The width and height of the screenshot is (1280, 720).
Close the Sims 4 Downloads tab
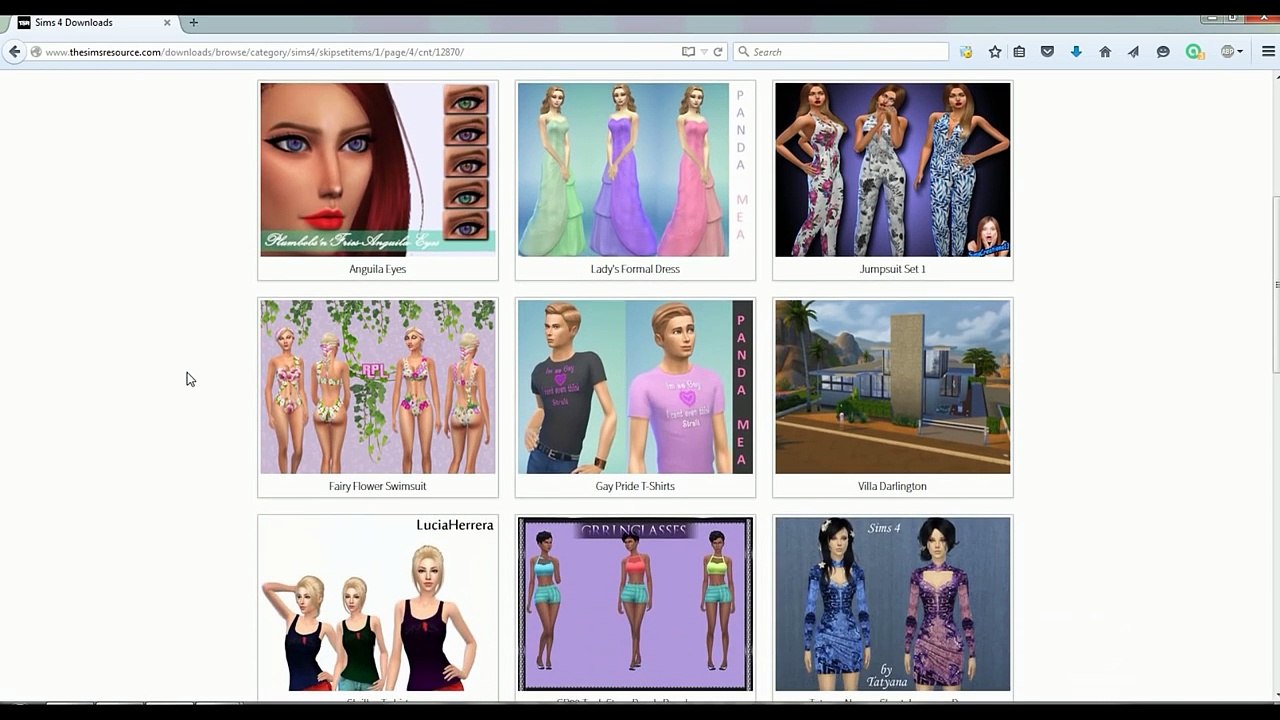tap(167, 22)
